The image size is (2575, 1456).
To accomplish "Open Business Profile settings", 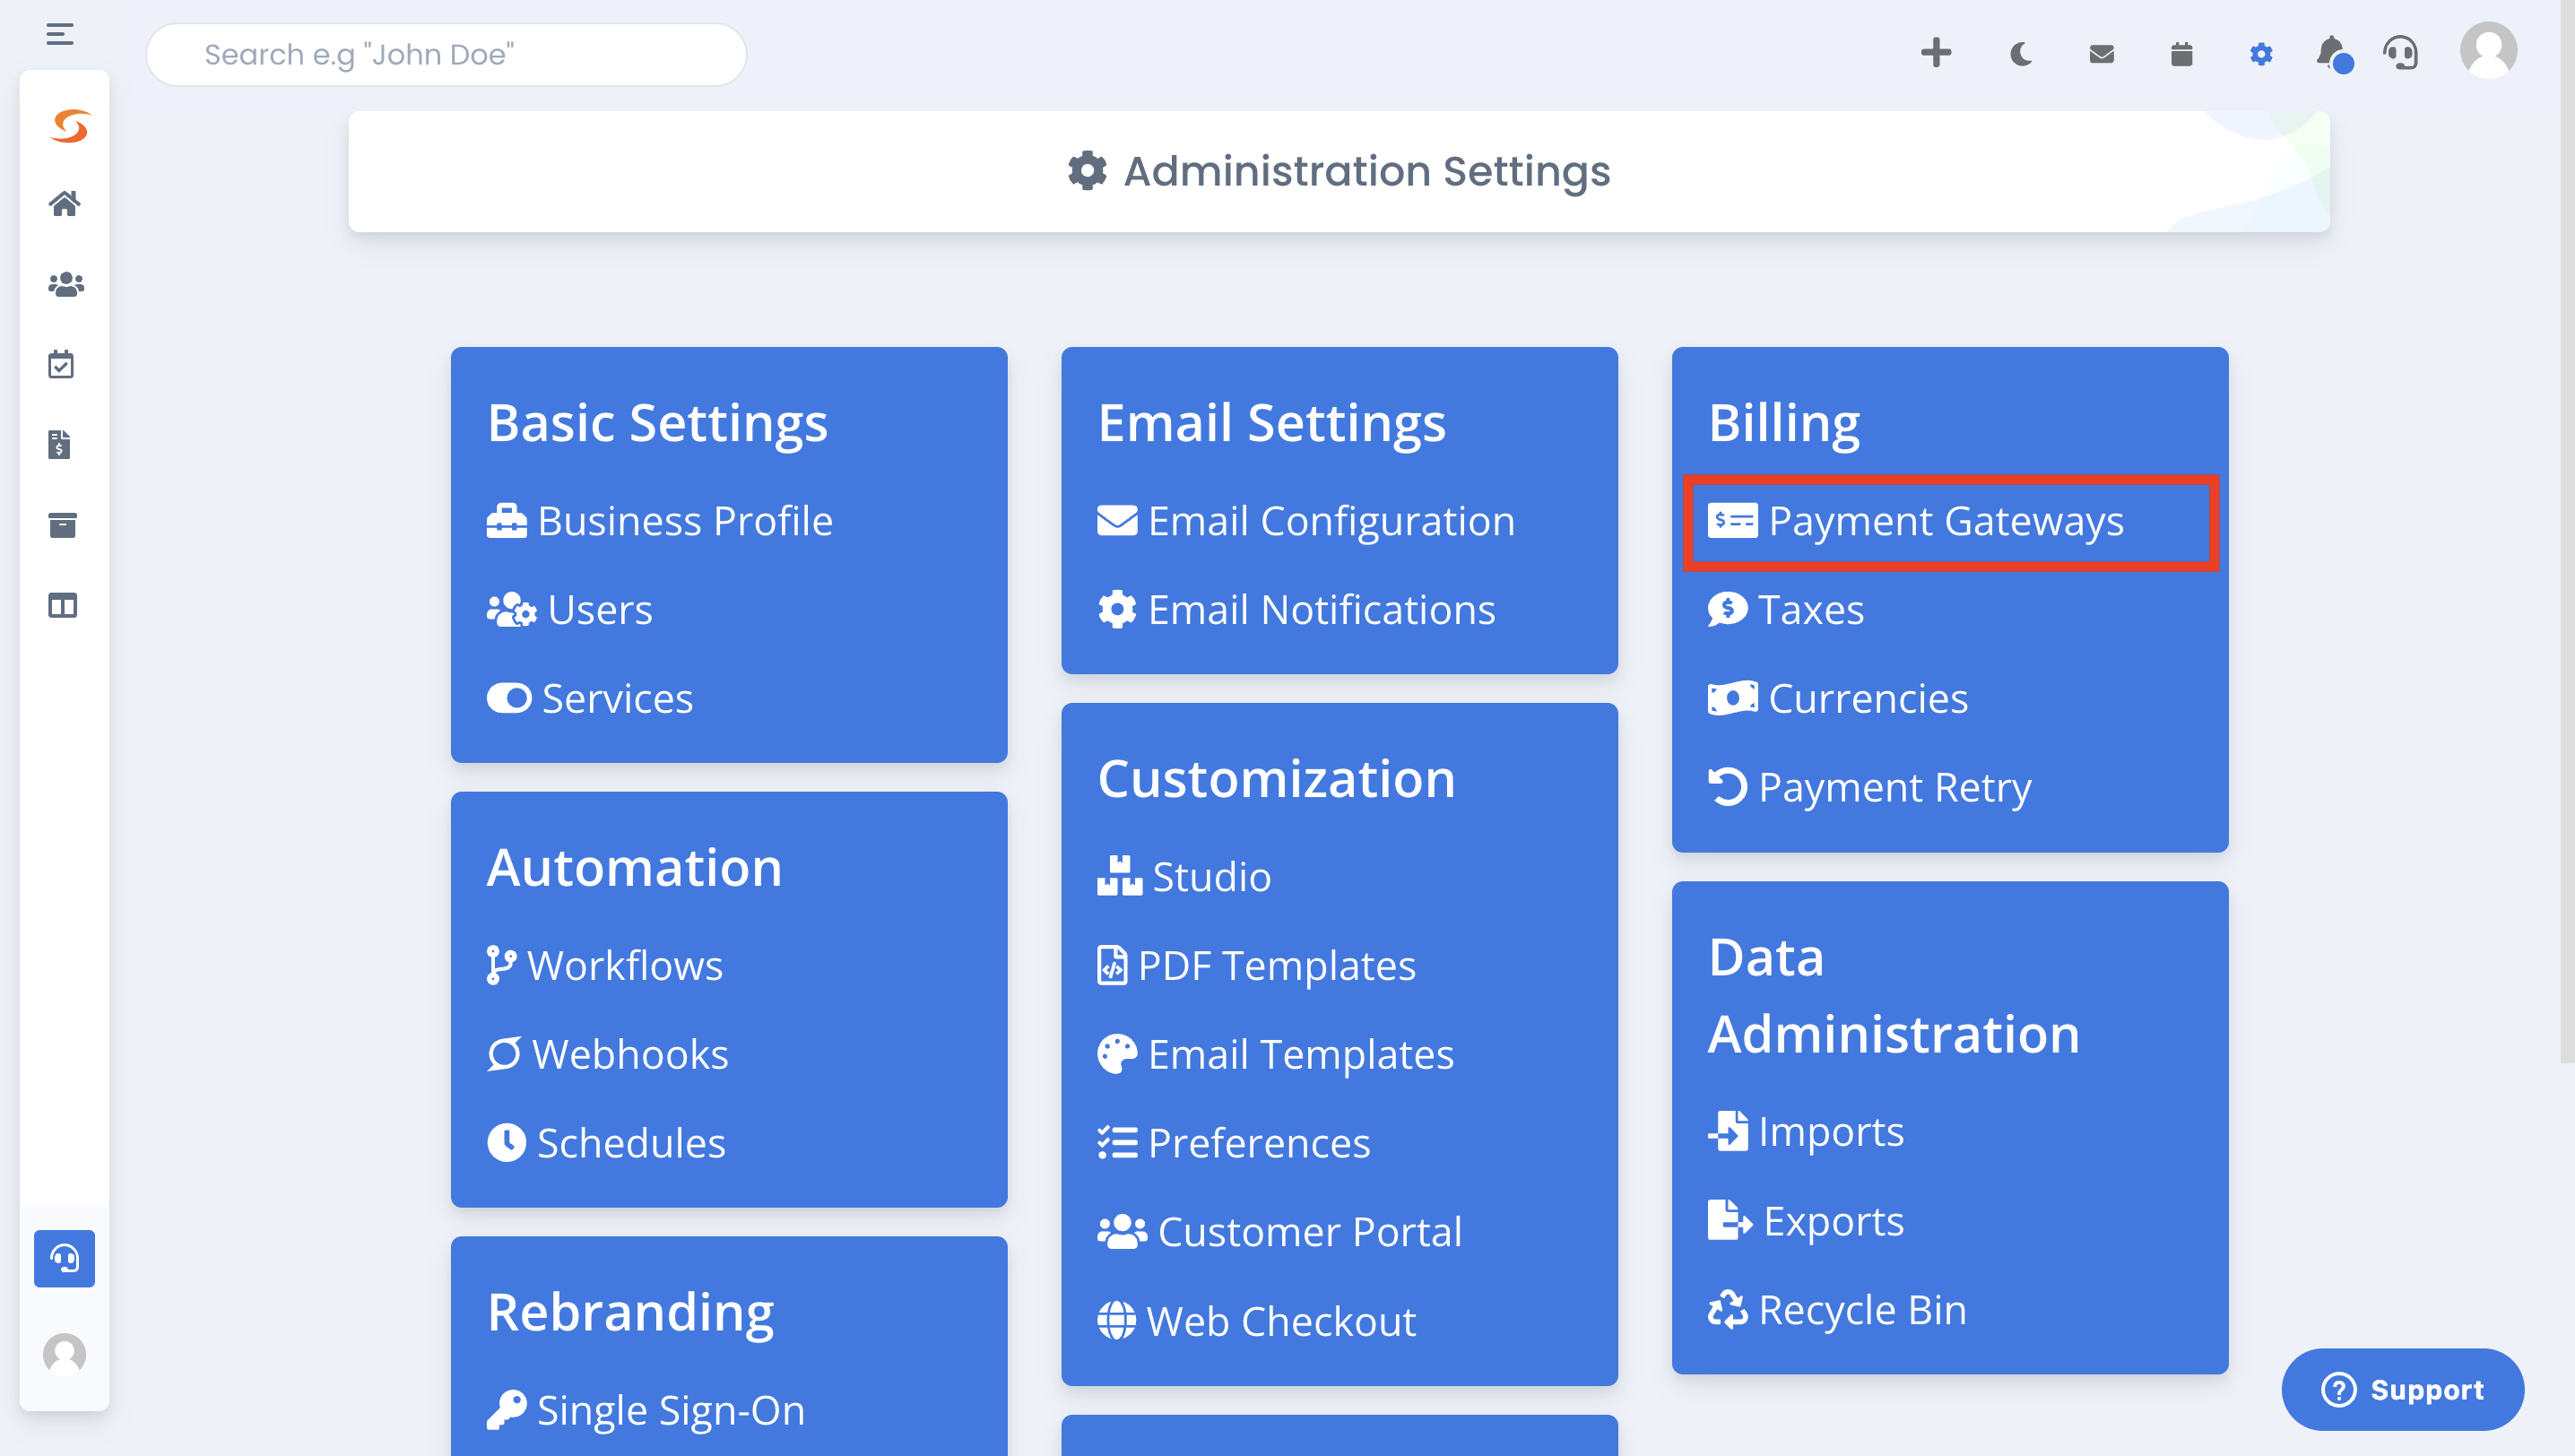I will point(684,522).
